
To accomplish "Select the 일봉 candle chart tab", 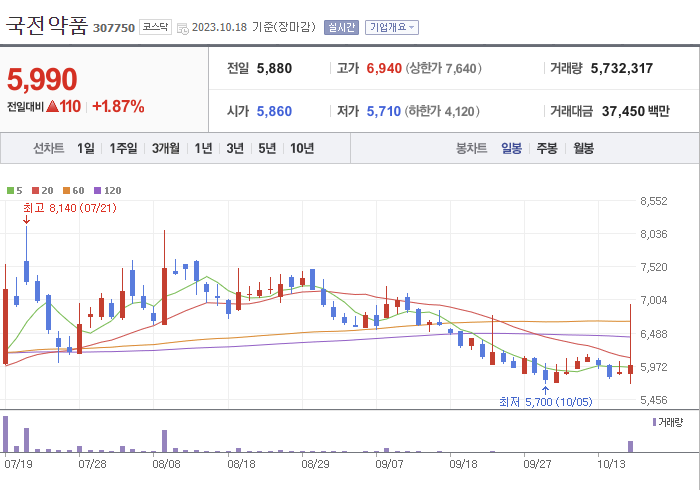I will (x=511, y=148).
